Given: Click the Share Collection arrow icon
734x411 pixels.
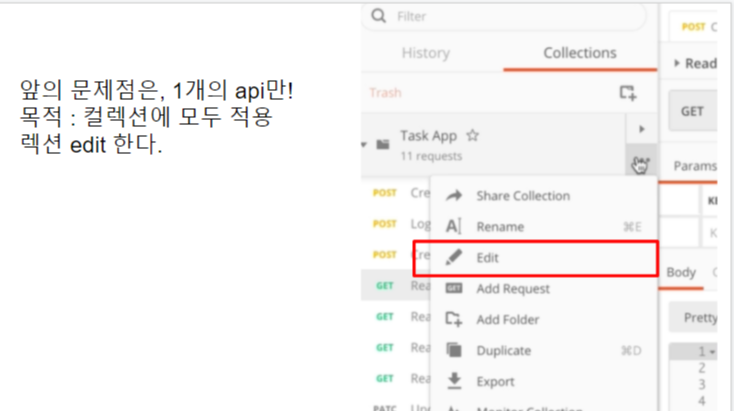Looking at the screenshot, I should (x=454, y=196).
